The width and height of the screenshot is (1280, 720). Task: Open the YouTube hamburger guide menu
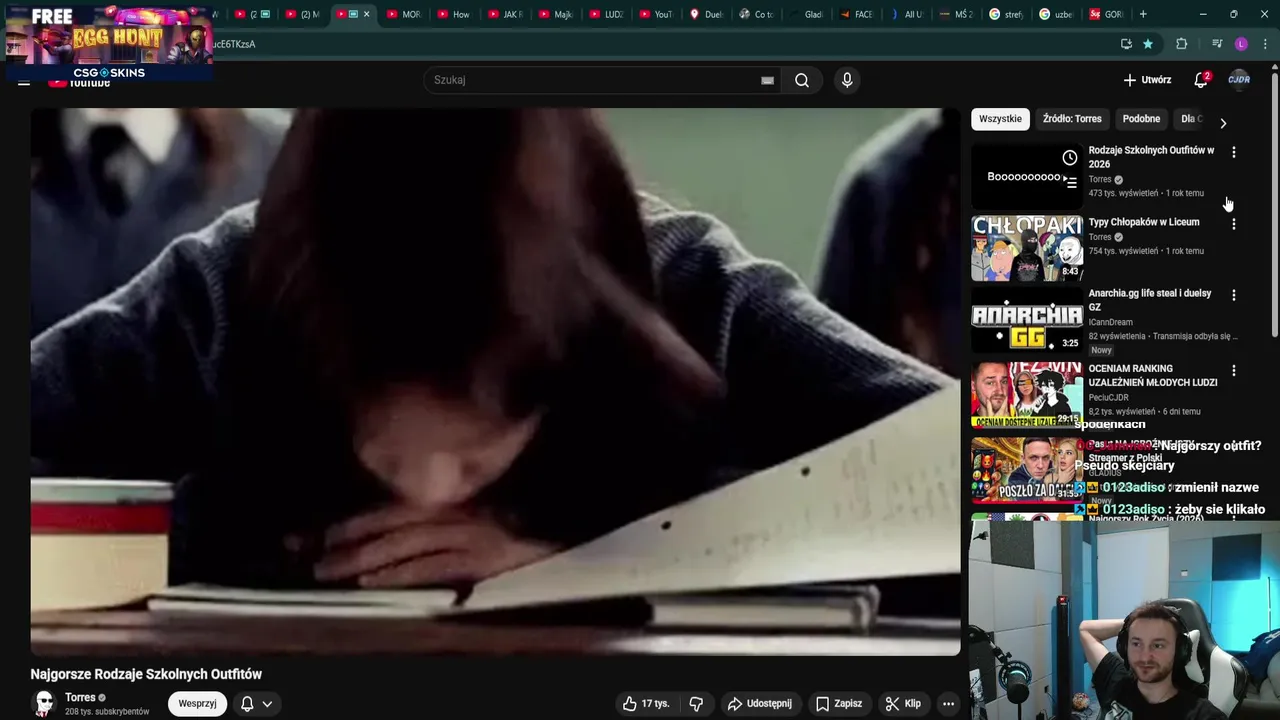click(24, 81)
